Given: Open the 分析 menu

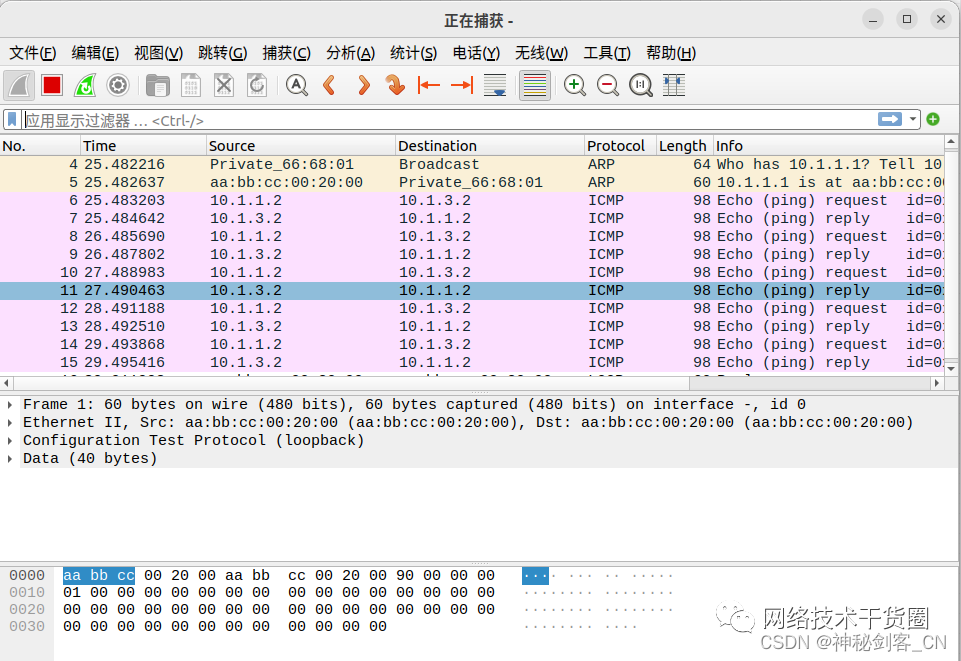Looking at the screenshot, I should pos(350,53).
